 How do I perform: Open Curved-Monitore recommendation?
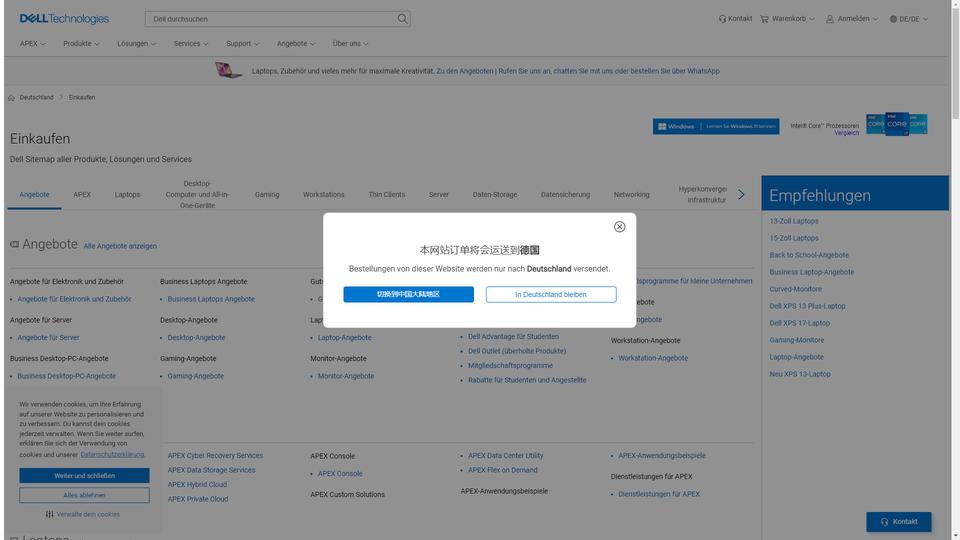pos(795,290)
